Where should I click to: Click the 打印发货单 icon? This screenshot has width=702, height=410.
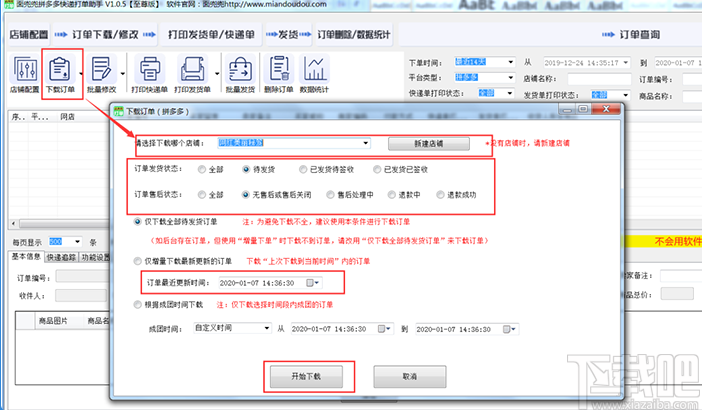(x=193, y=74)
